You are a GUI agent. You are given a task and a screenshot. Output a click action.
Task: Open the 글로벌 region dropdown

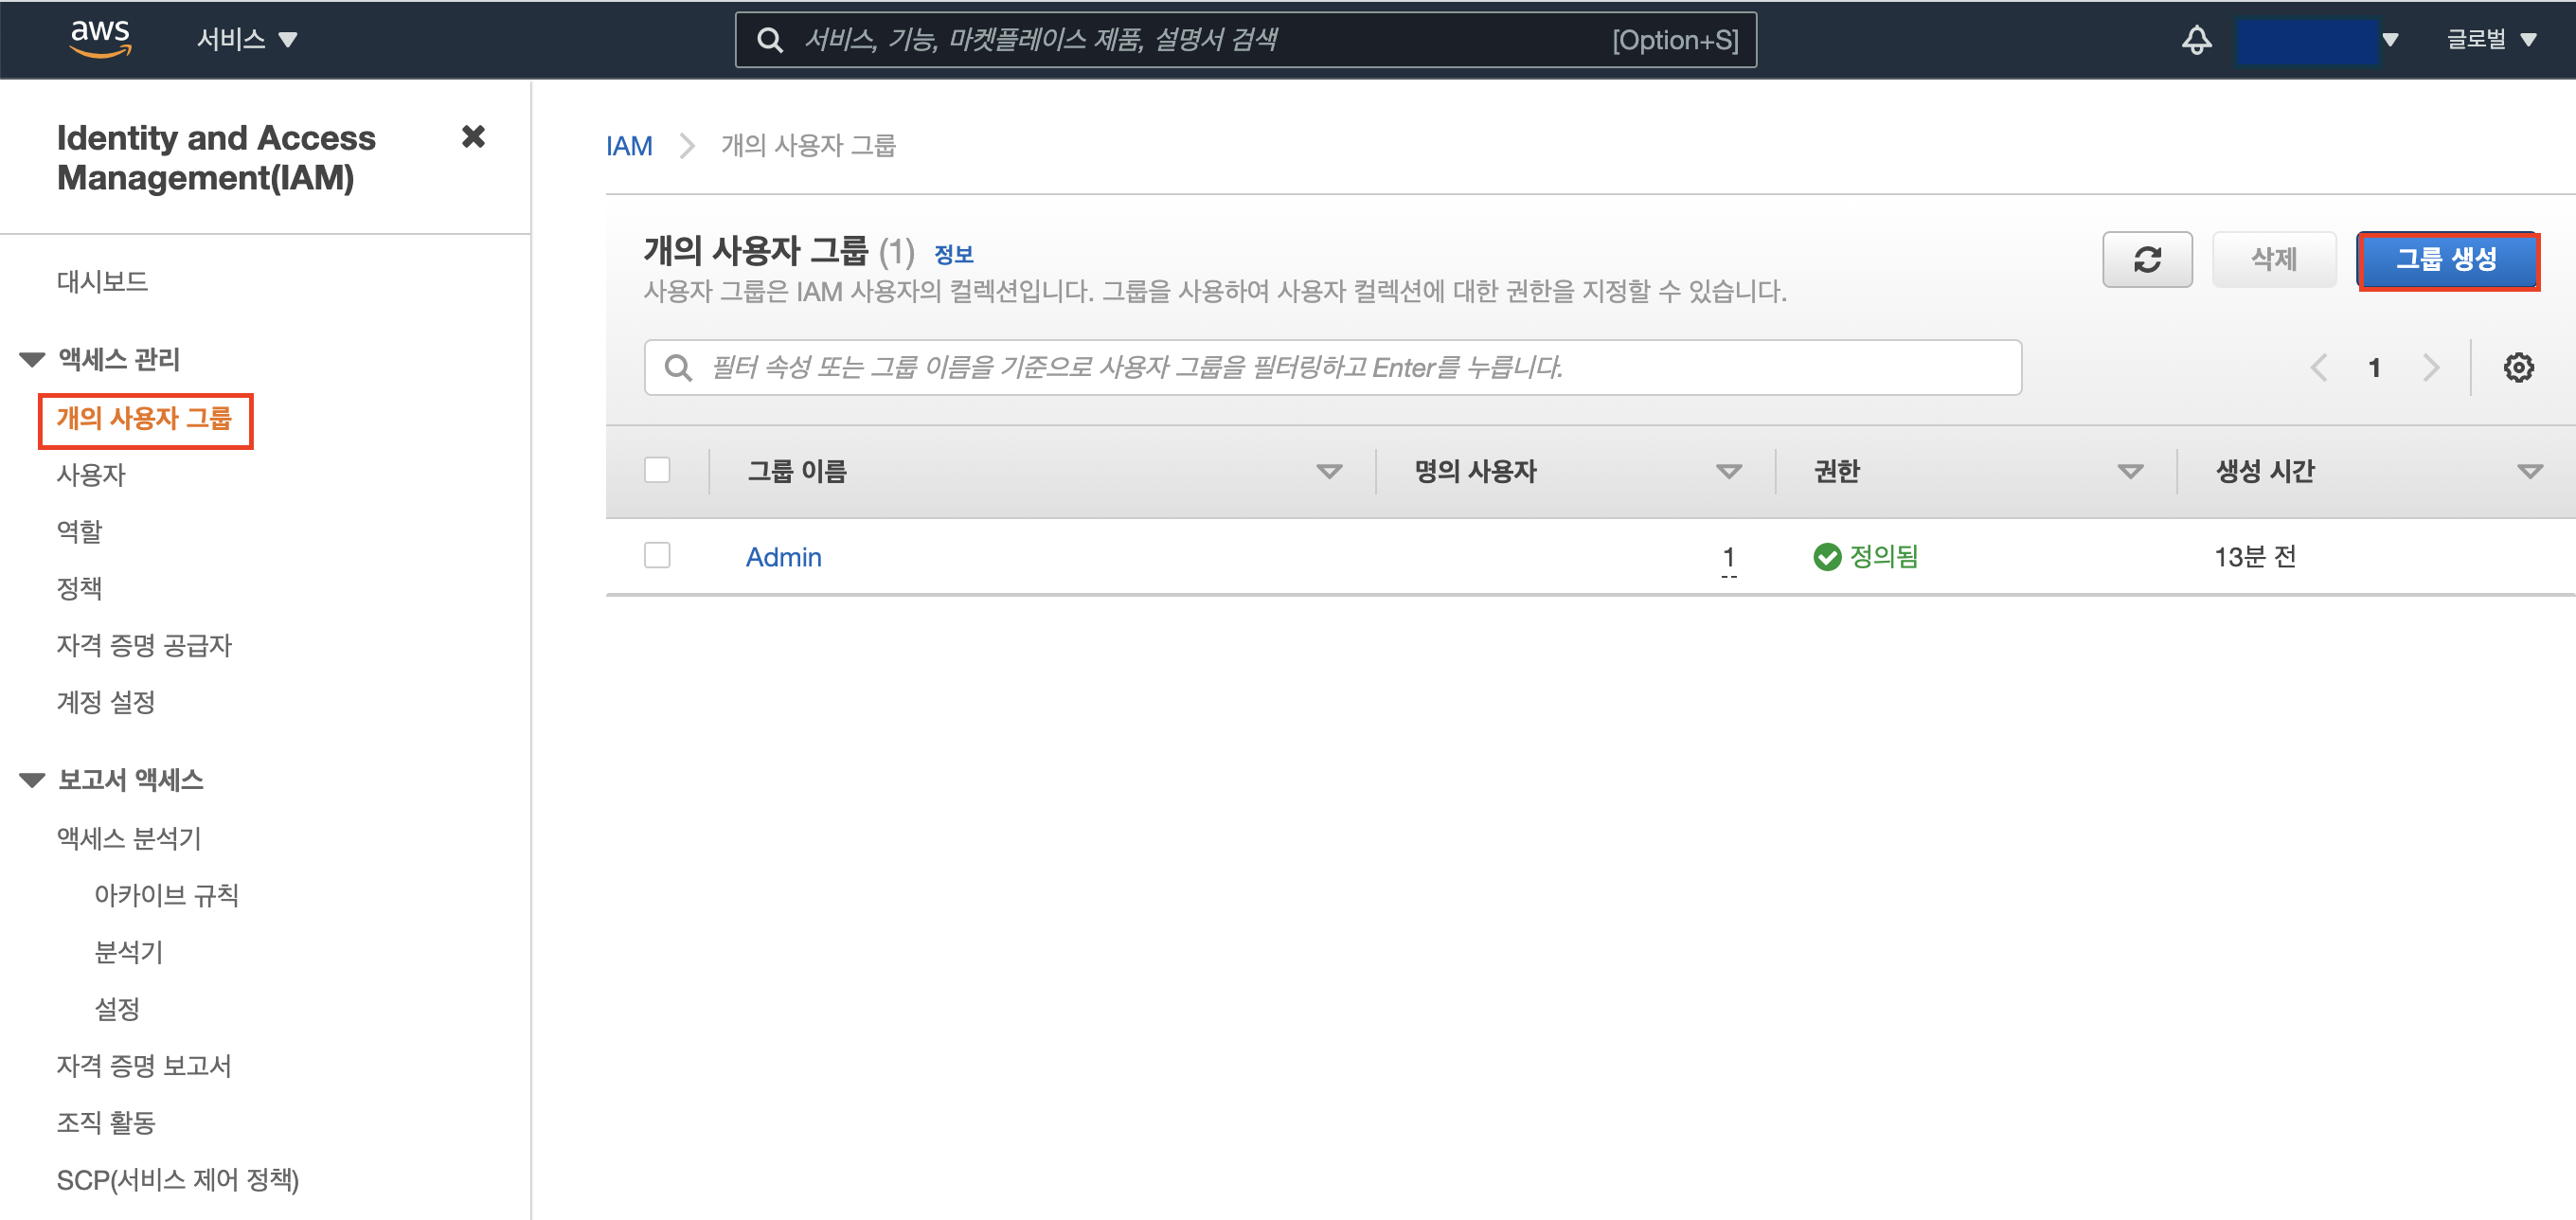point(2491,39)
